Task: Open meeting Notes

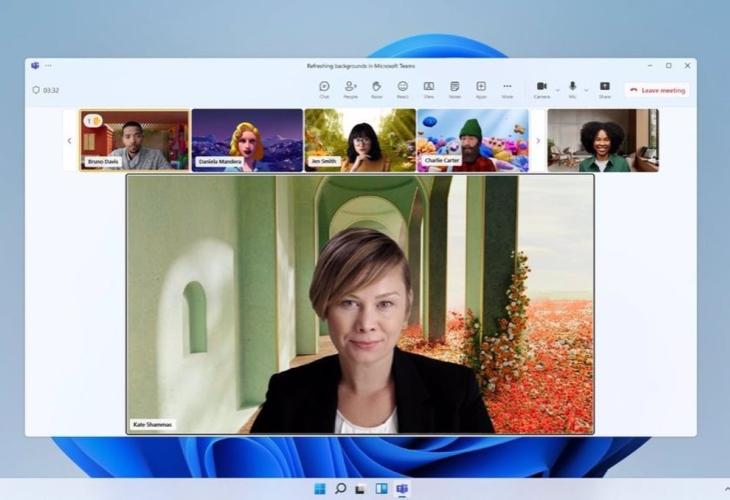Action: point(454,89)
